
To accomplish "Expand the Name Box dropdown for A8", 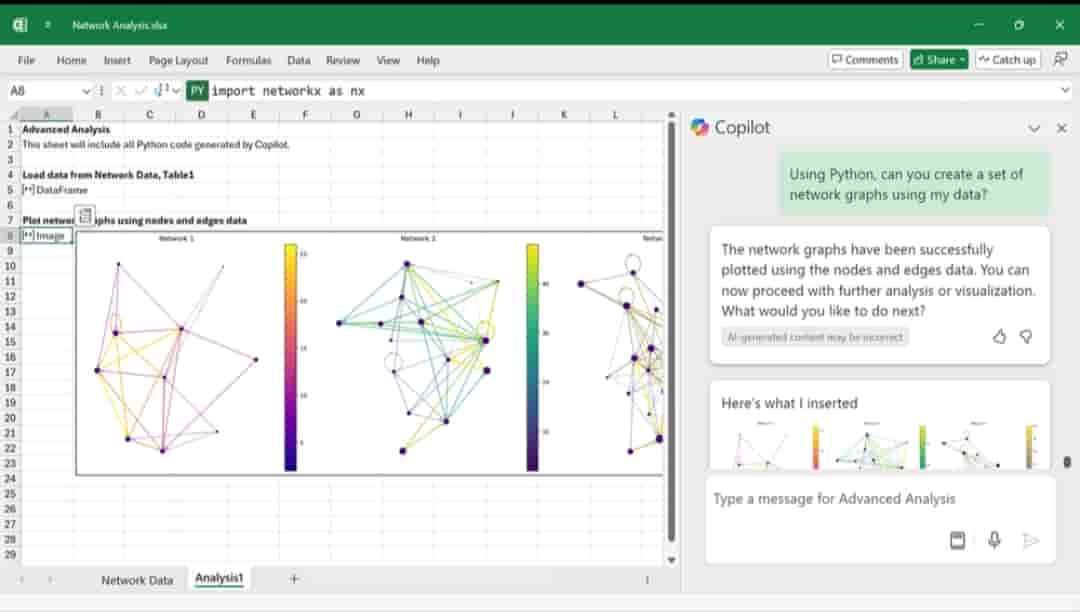I will coord(85,91).
